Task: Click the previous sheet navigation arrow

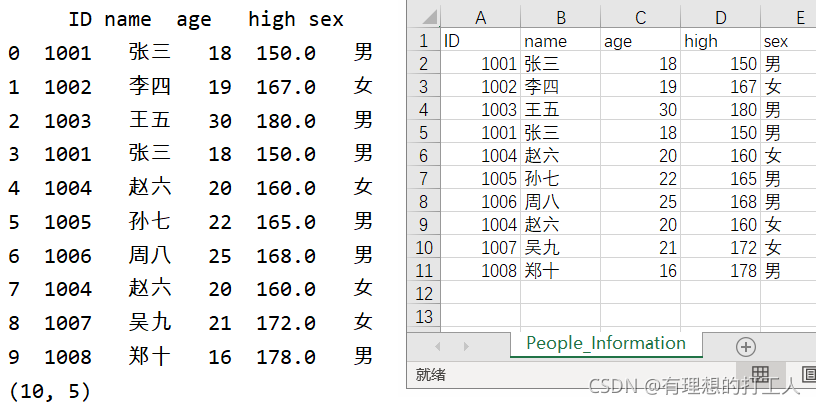Action: pos(438,346)
